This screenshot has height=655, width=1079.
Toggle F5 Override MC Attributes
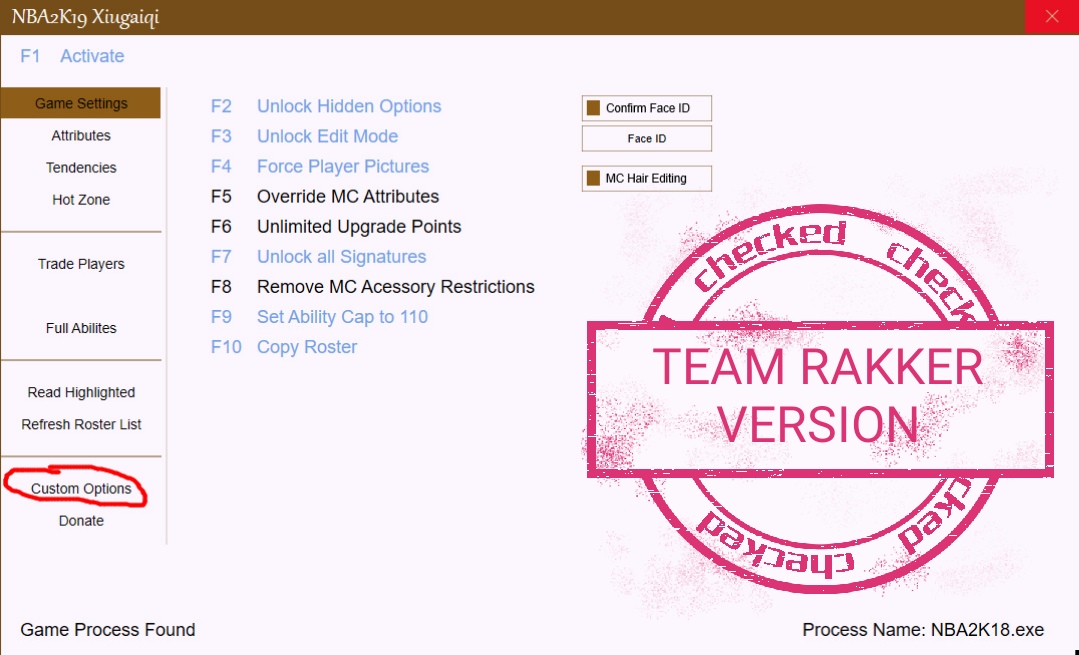click(324, 197)
